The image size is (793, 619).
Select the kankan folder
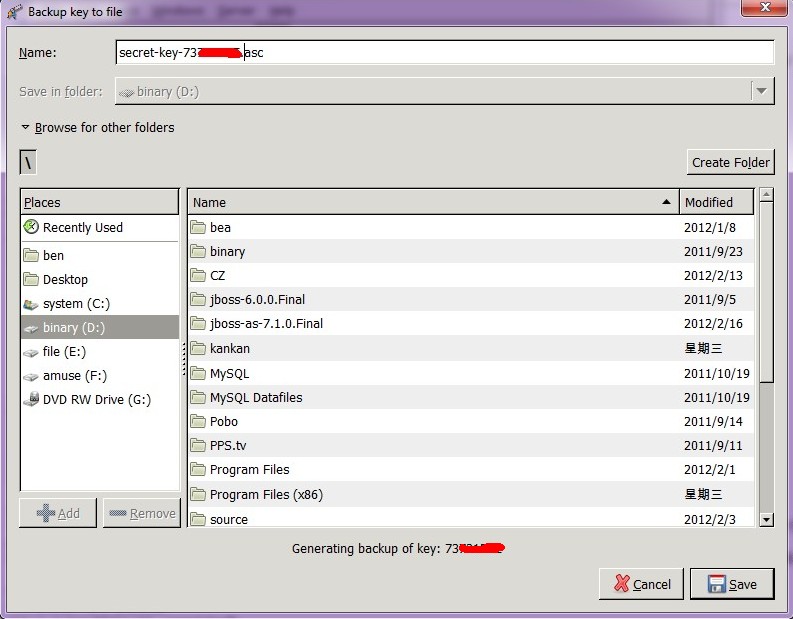coord(471,348)
